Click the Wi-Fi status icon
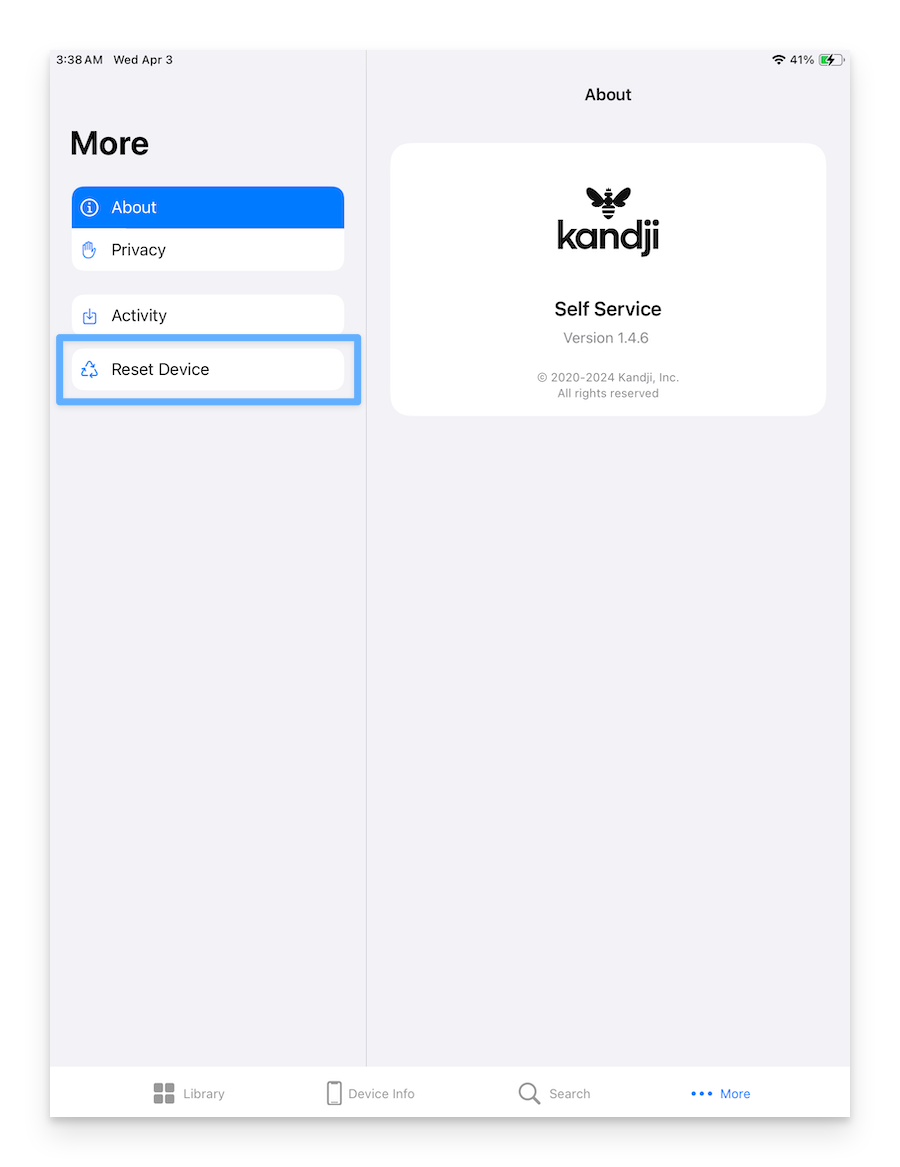The image size is (900, 1167). click(x=779, y=60)
